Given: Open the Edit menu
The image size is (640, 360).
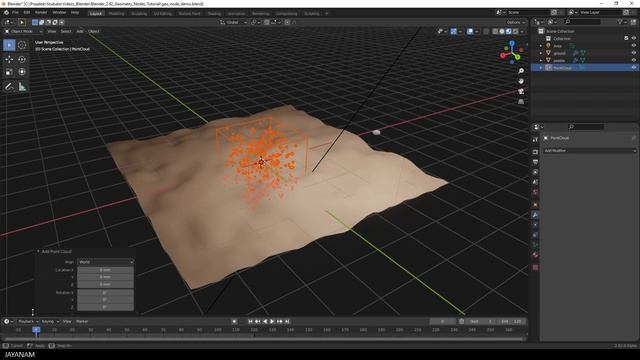Looking at the screenshot, I should (x=27, y=13).
